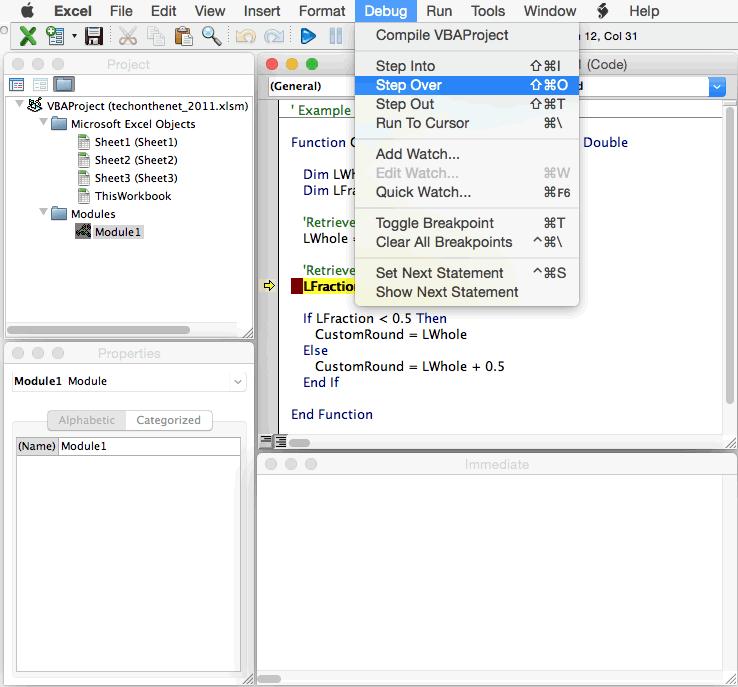This screenshot has height=687, width=738.
Task: Choose Quick Watch... menu item
Action: (x=466, y=192)
